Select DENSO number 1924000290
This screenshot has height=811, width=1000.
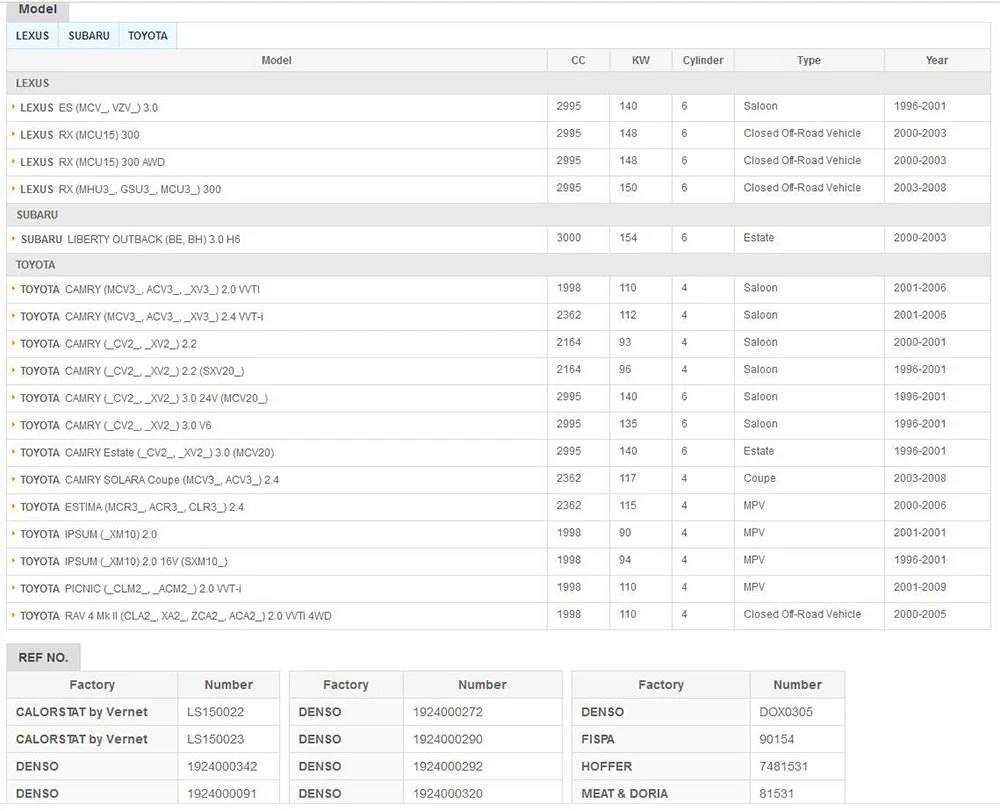click(x=448, y=740)
